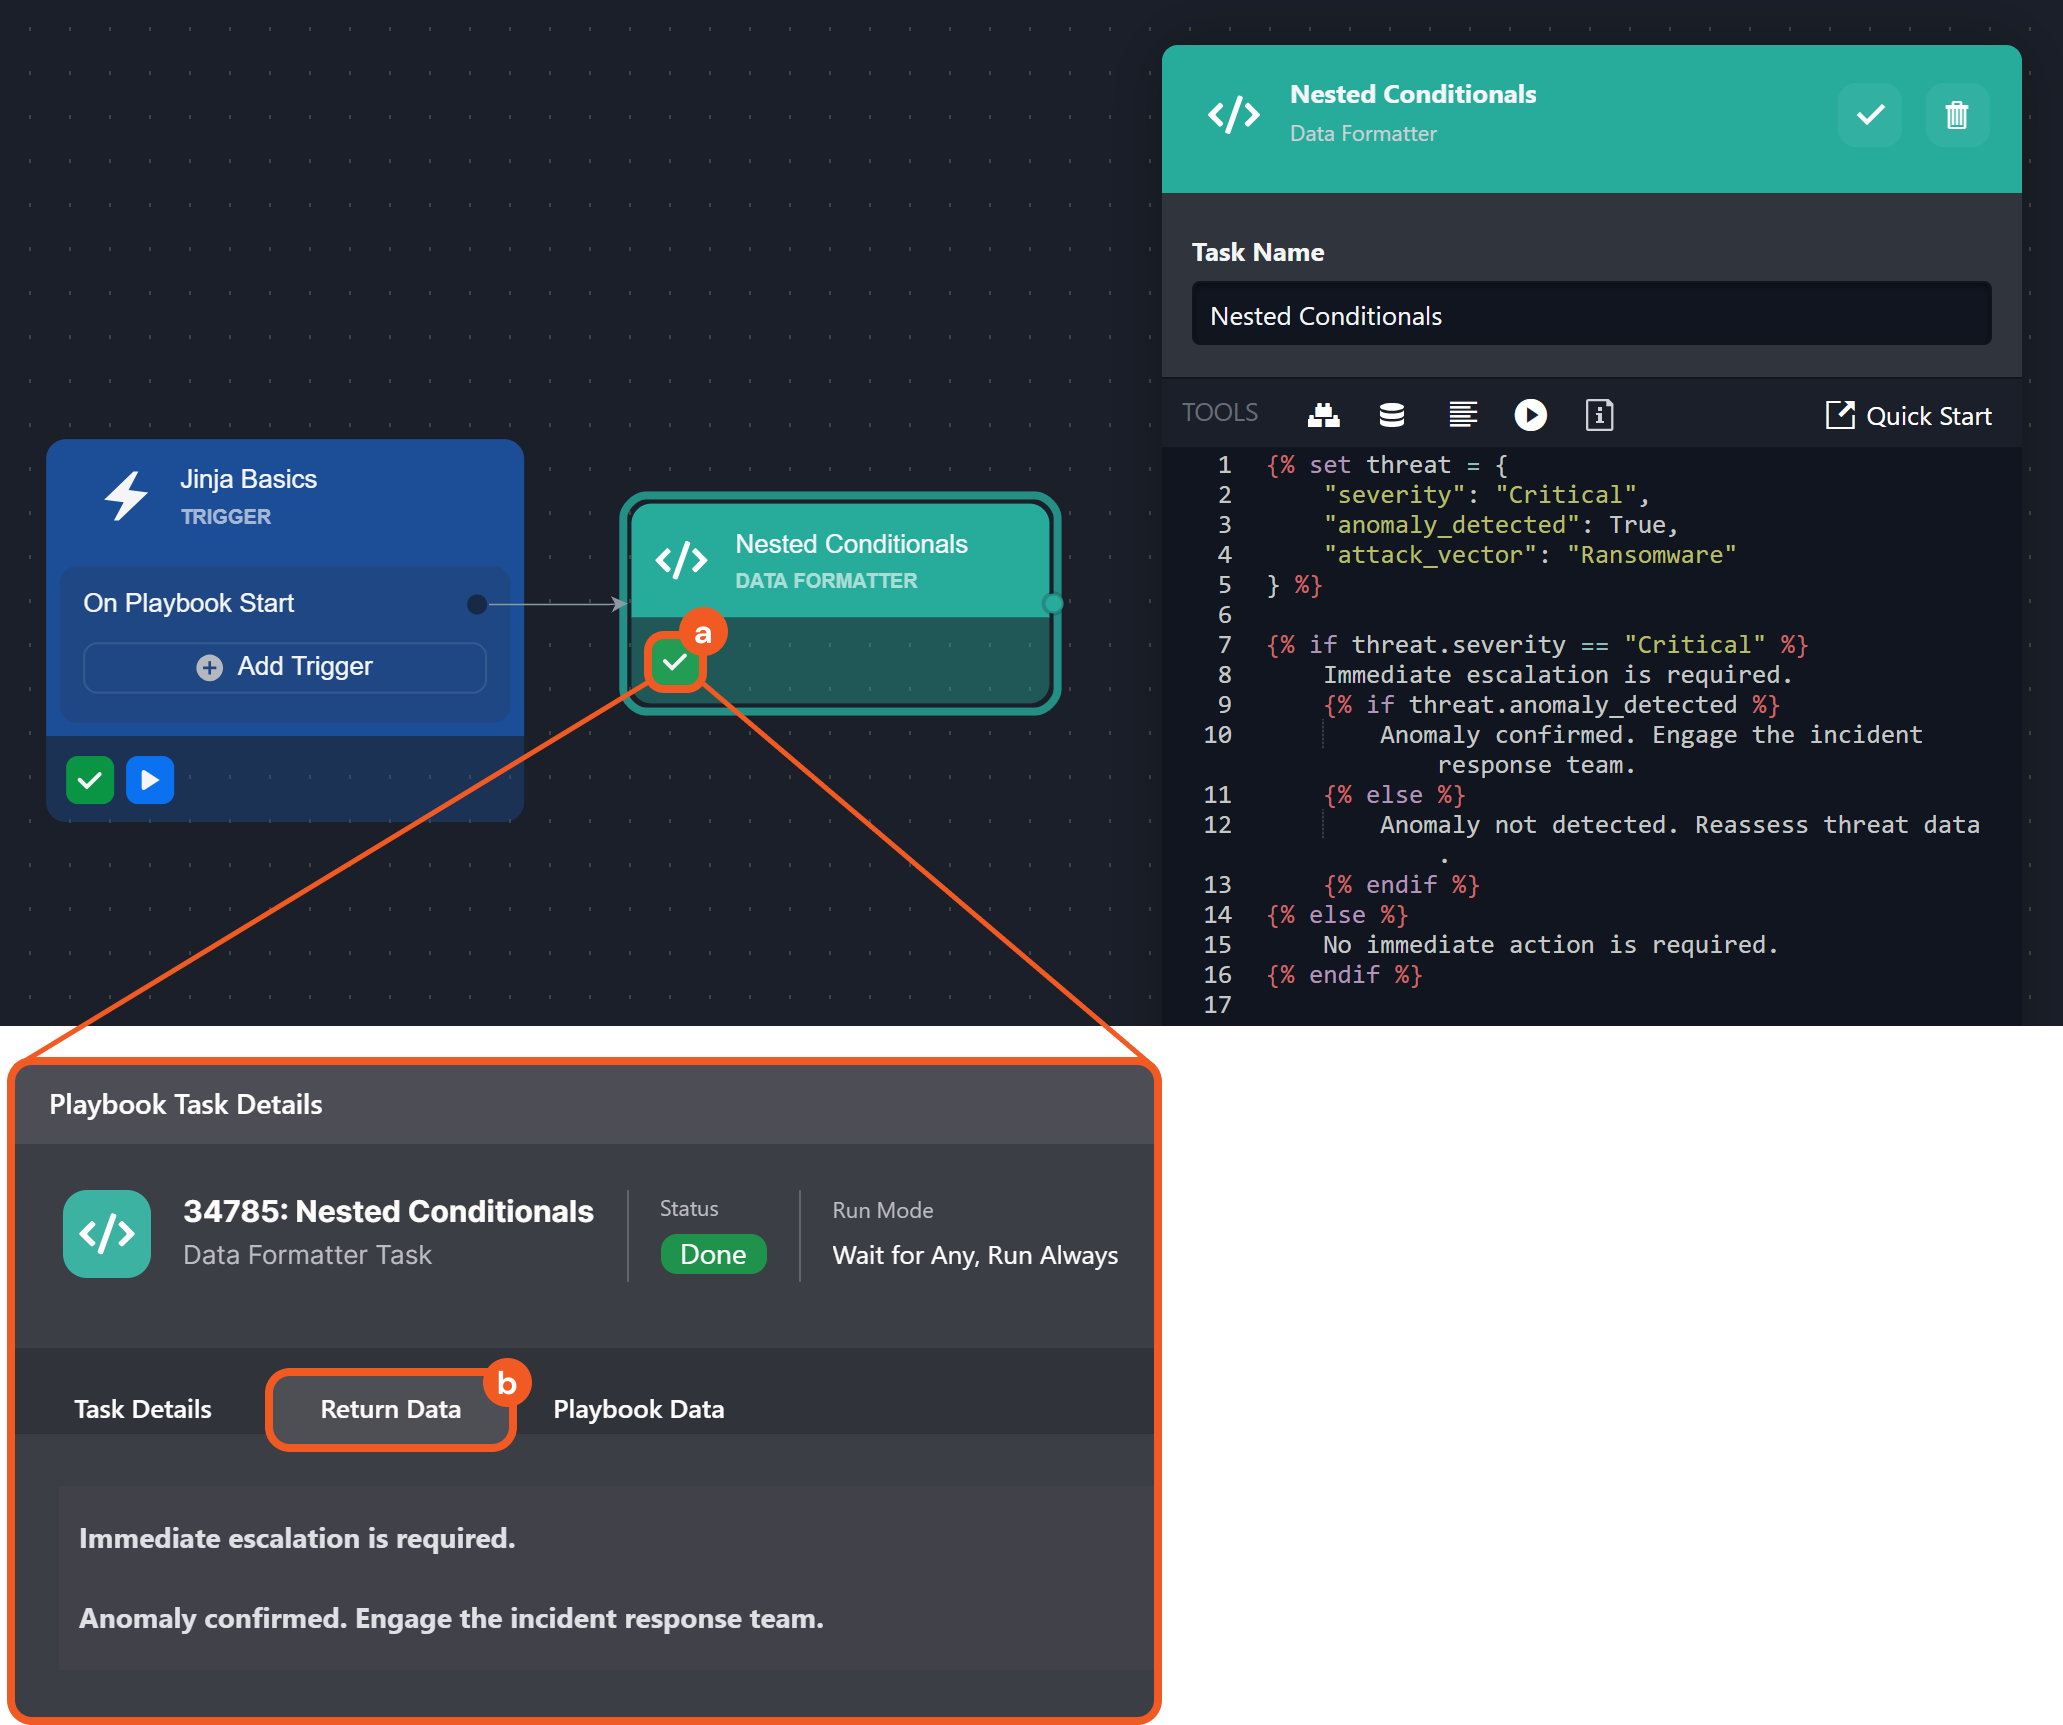Click the Nested Conditionals node output connector

click(x=1052, y=603)
